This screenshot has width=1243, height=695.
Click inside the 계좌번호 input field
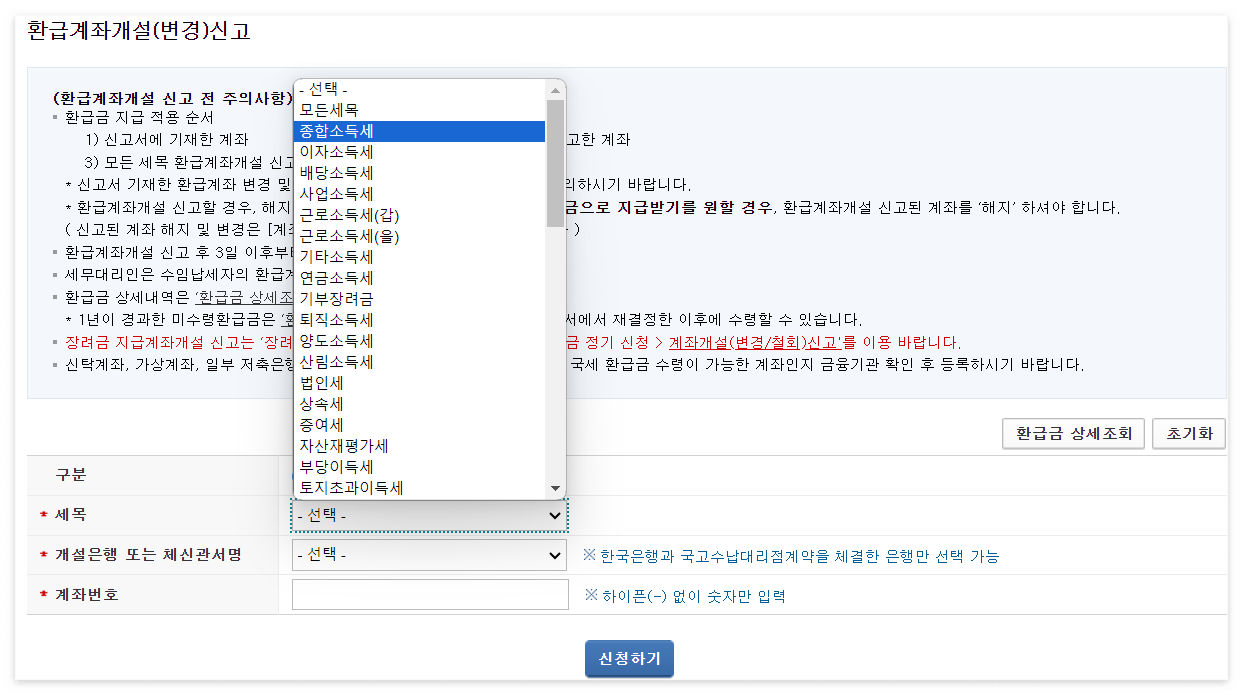tap(428, 593)
